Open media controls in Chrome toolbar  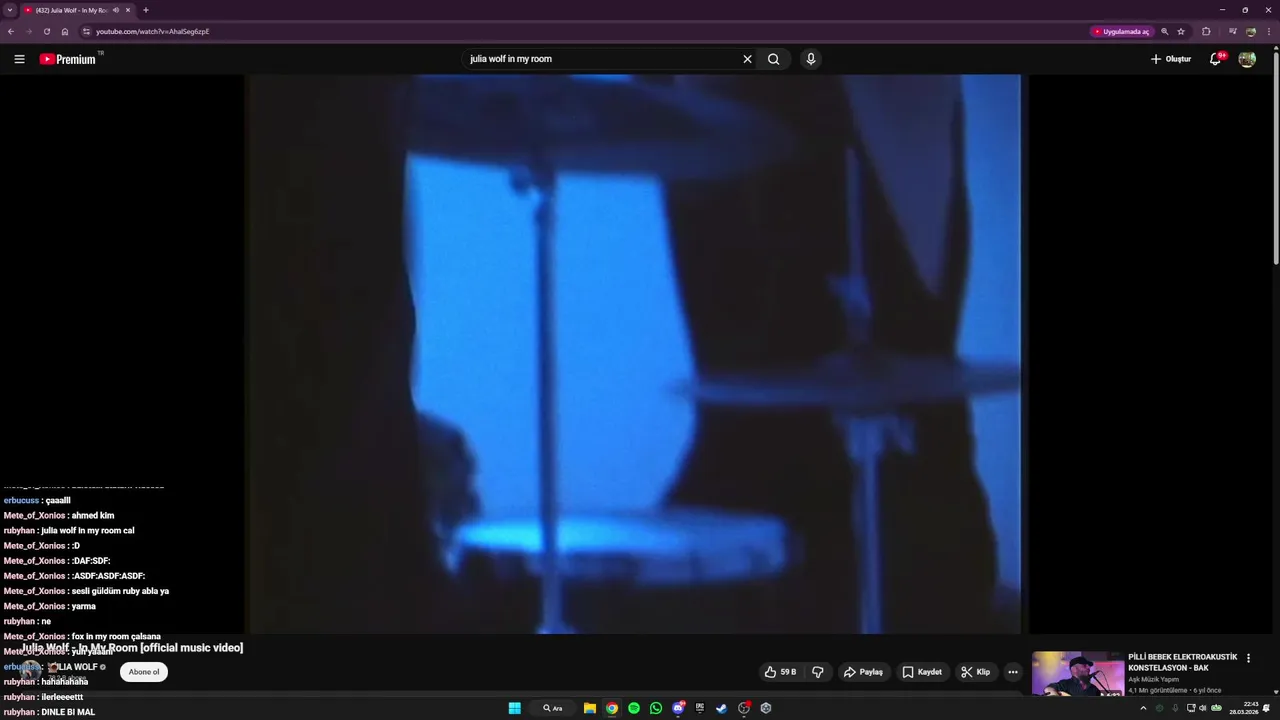tap(1232, 31)
